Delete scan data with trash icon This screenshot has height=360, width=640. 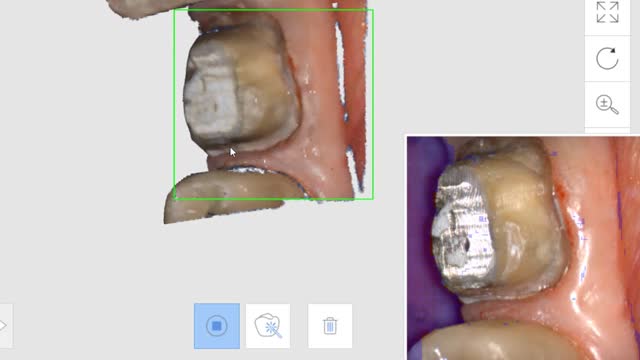tap(330, 326)
